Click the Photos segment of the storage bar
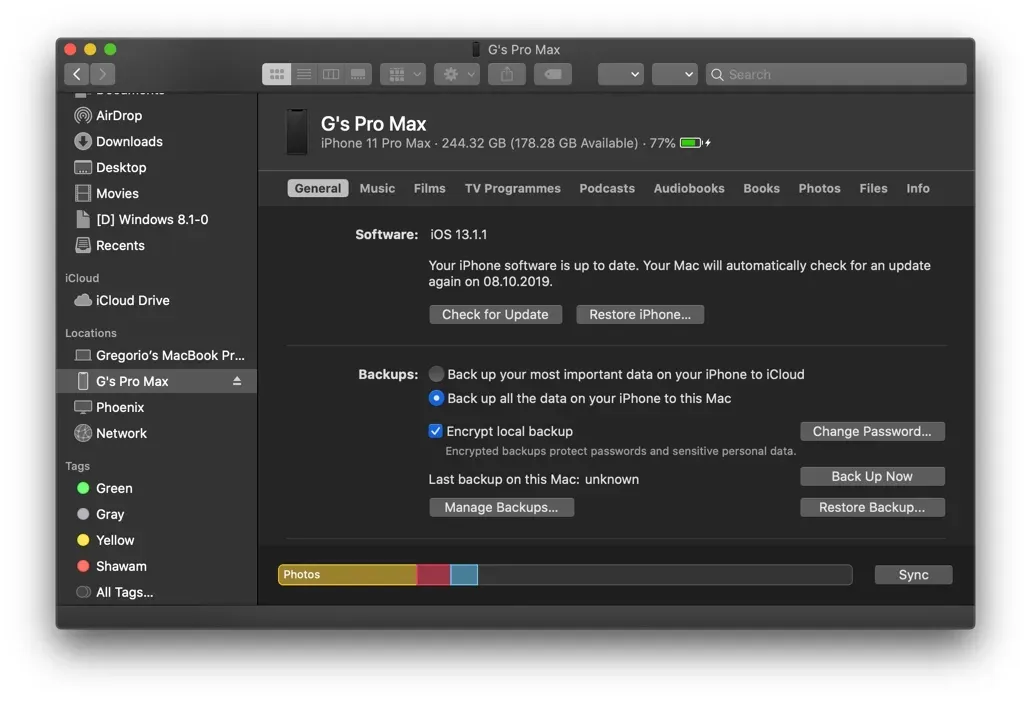Image resolution: width=1031 pixels, height=703 pixels. coord(345,574)
